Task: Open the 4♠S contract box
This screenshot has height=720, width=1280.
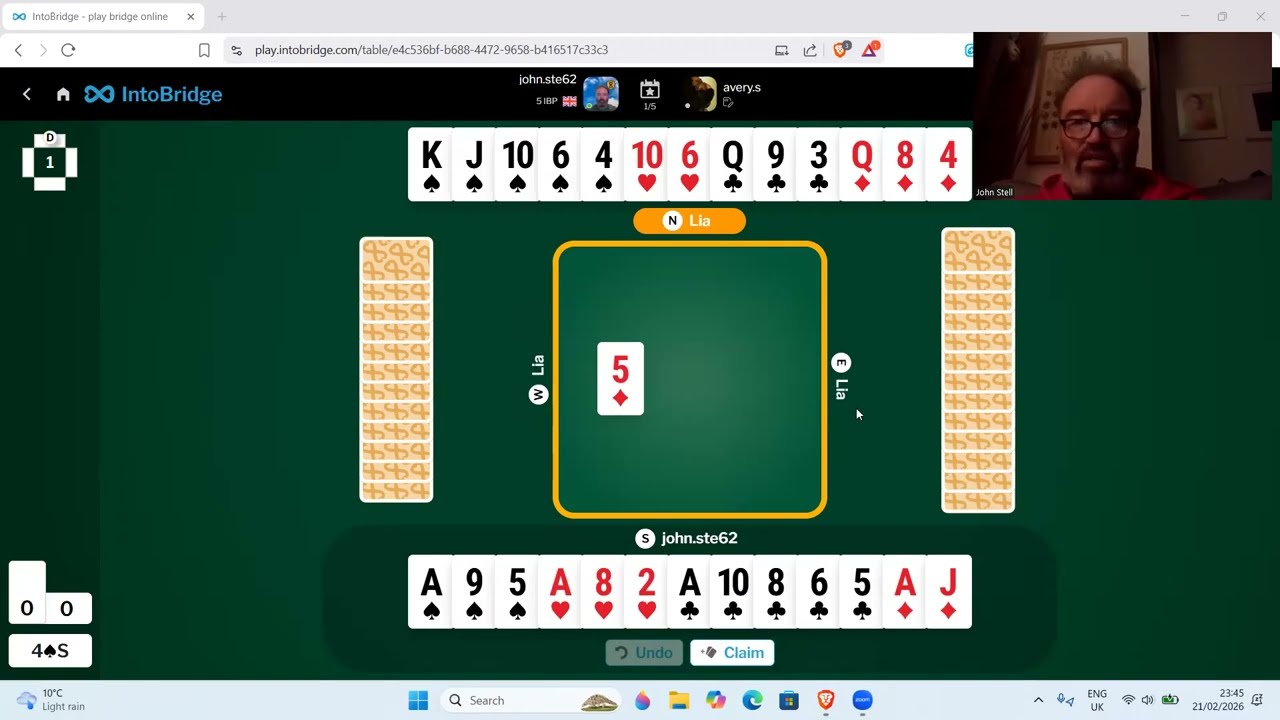Action: (x=50, y=651)
